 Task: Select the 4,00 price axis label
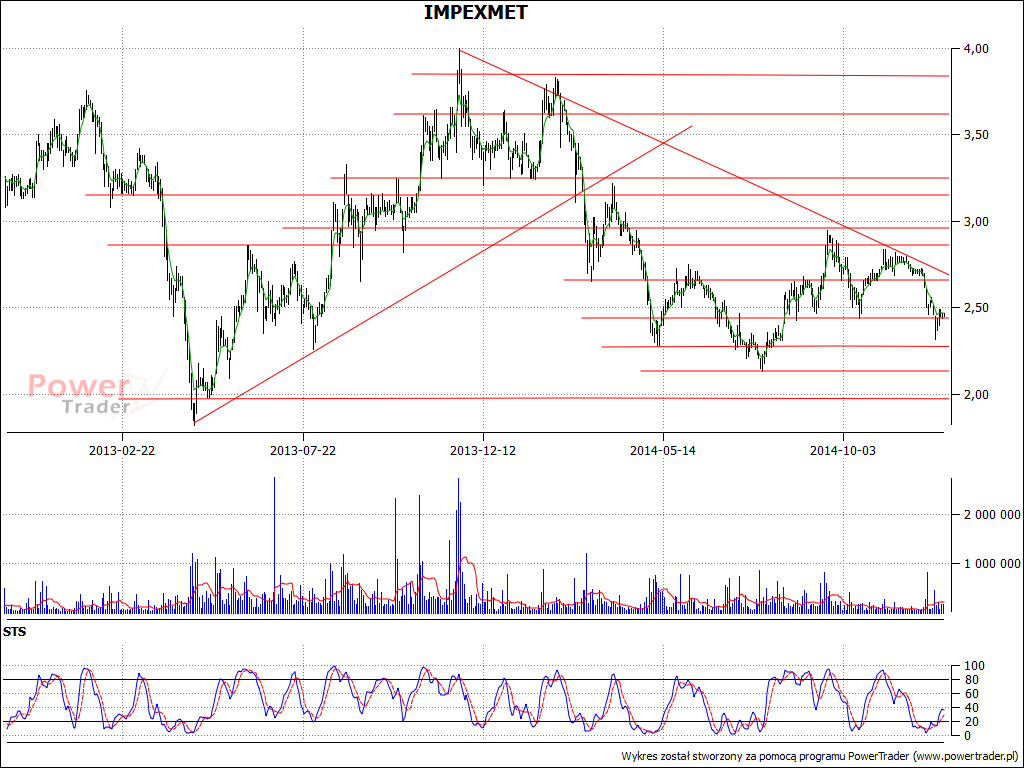click(x=974, y=49)
